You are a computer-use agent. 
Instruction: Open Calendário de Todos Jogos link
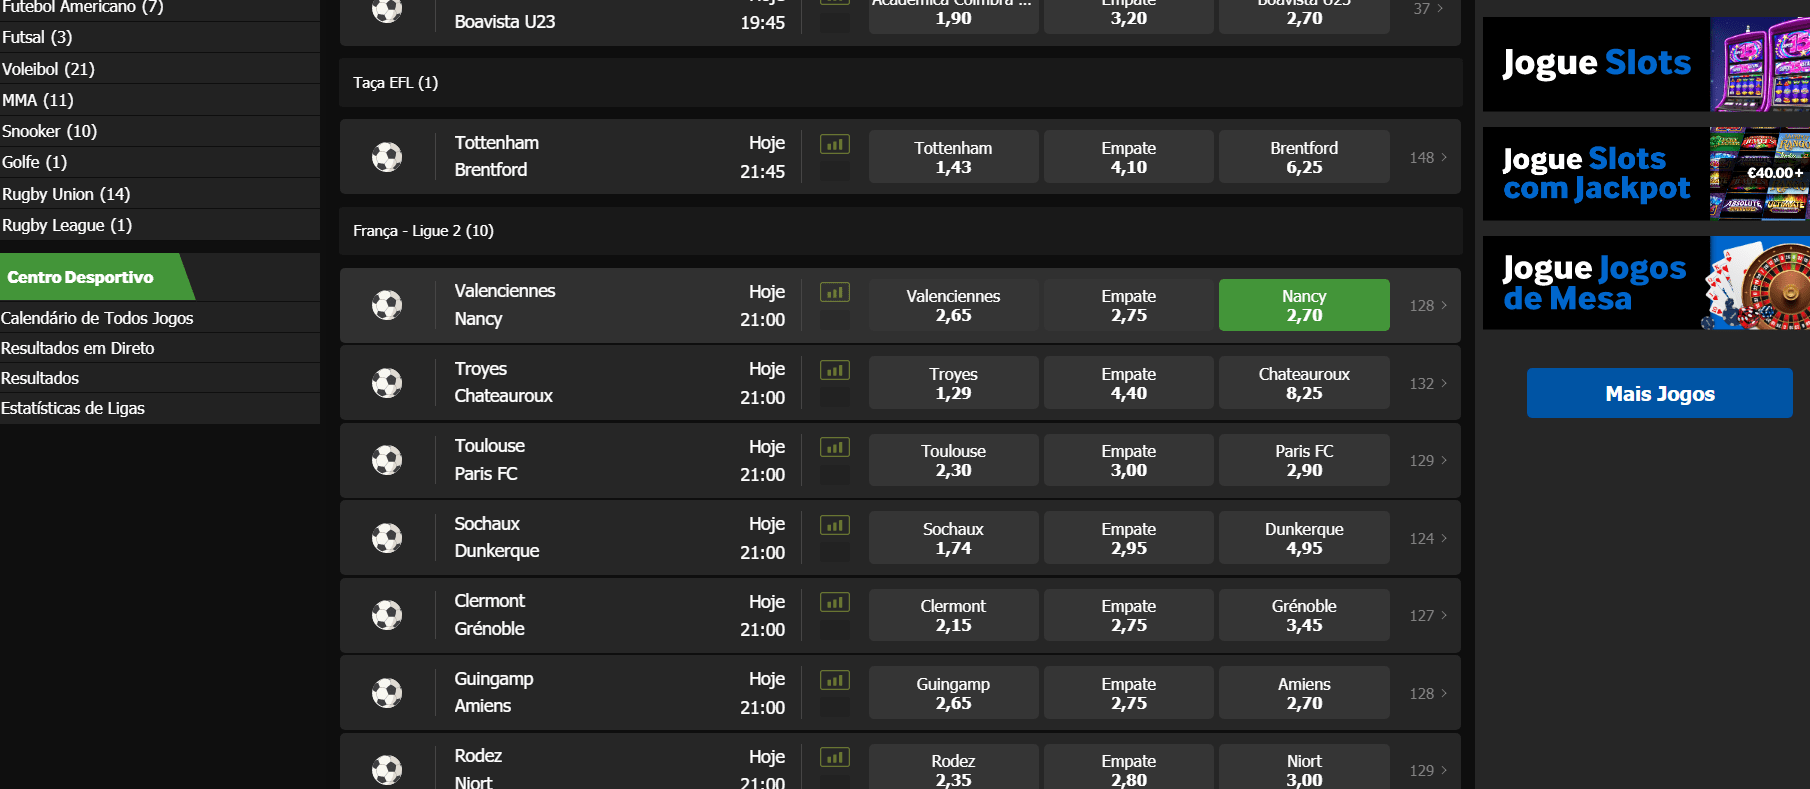click(160, 318)
